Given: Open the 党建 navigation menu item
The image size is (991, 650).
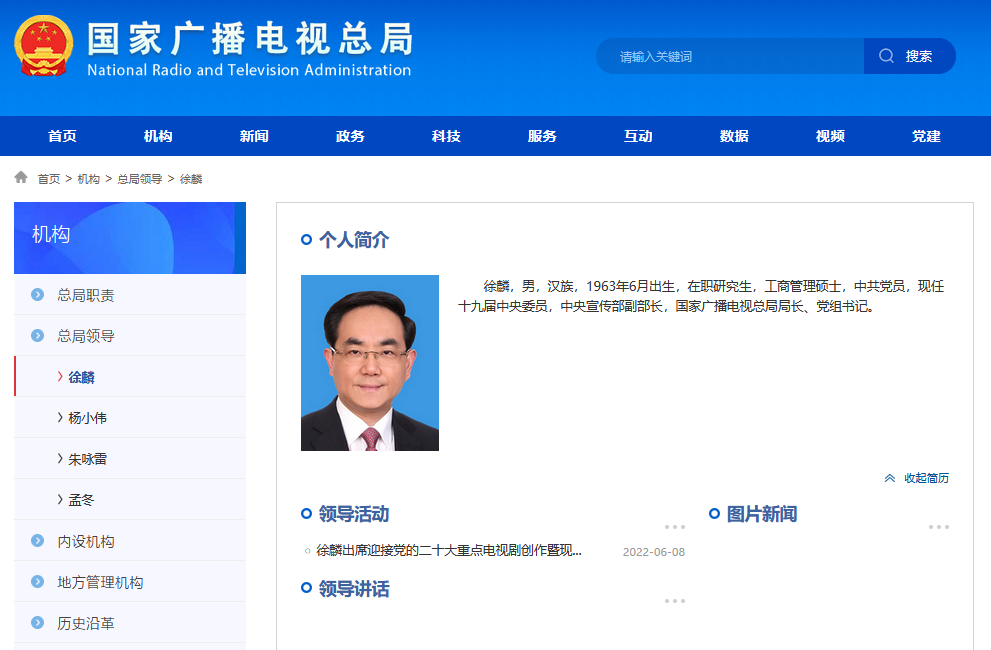Looking at the screenshot, I should tap(927, 136).
